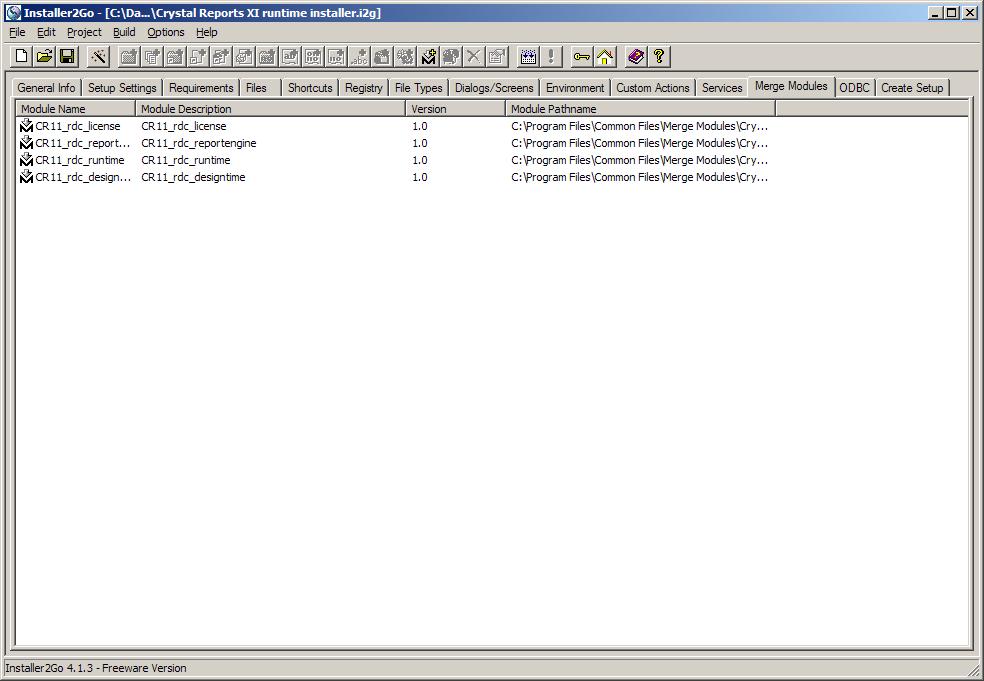The image size is (984, 681).
Task: Switch to the Shortcuts tab
Action: pyautogui.click(x=310, y=88)
